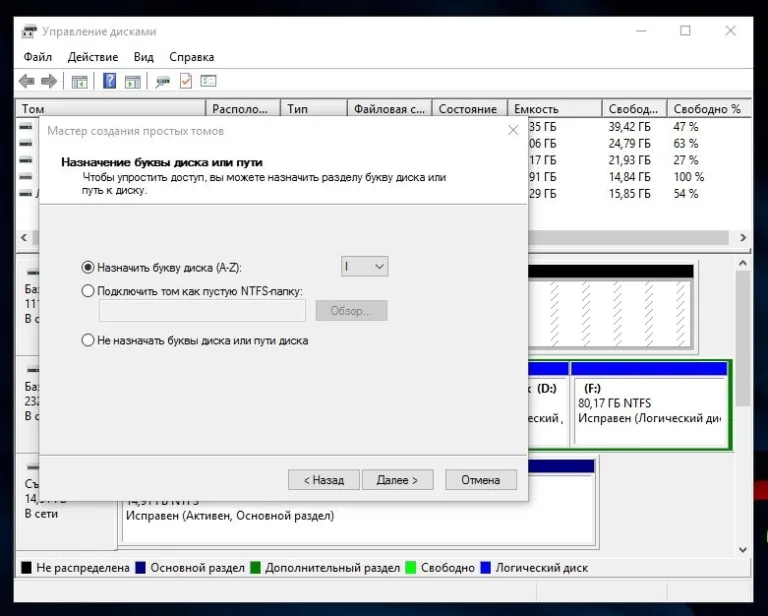Click the green 'Дополнительный раздел' legend swatch
Image resolution: width=768 pixels, height=616 pixels.
point(255,568)
